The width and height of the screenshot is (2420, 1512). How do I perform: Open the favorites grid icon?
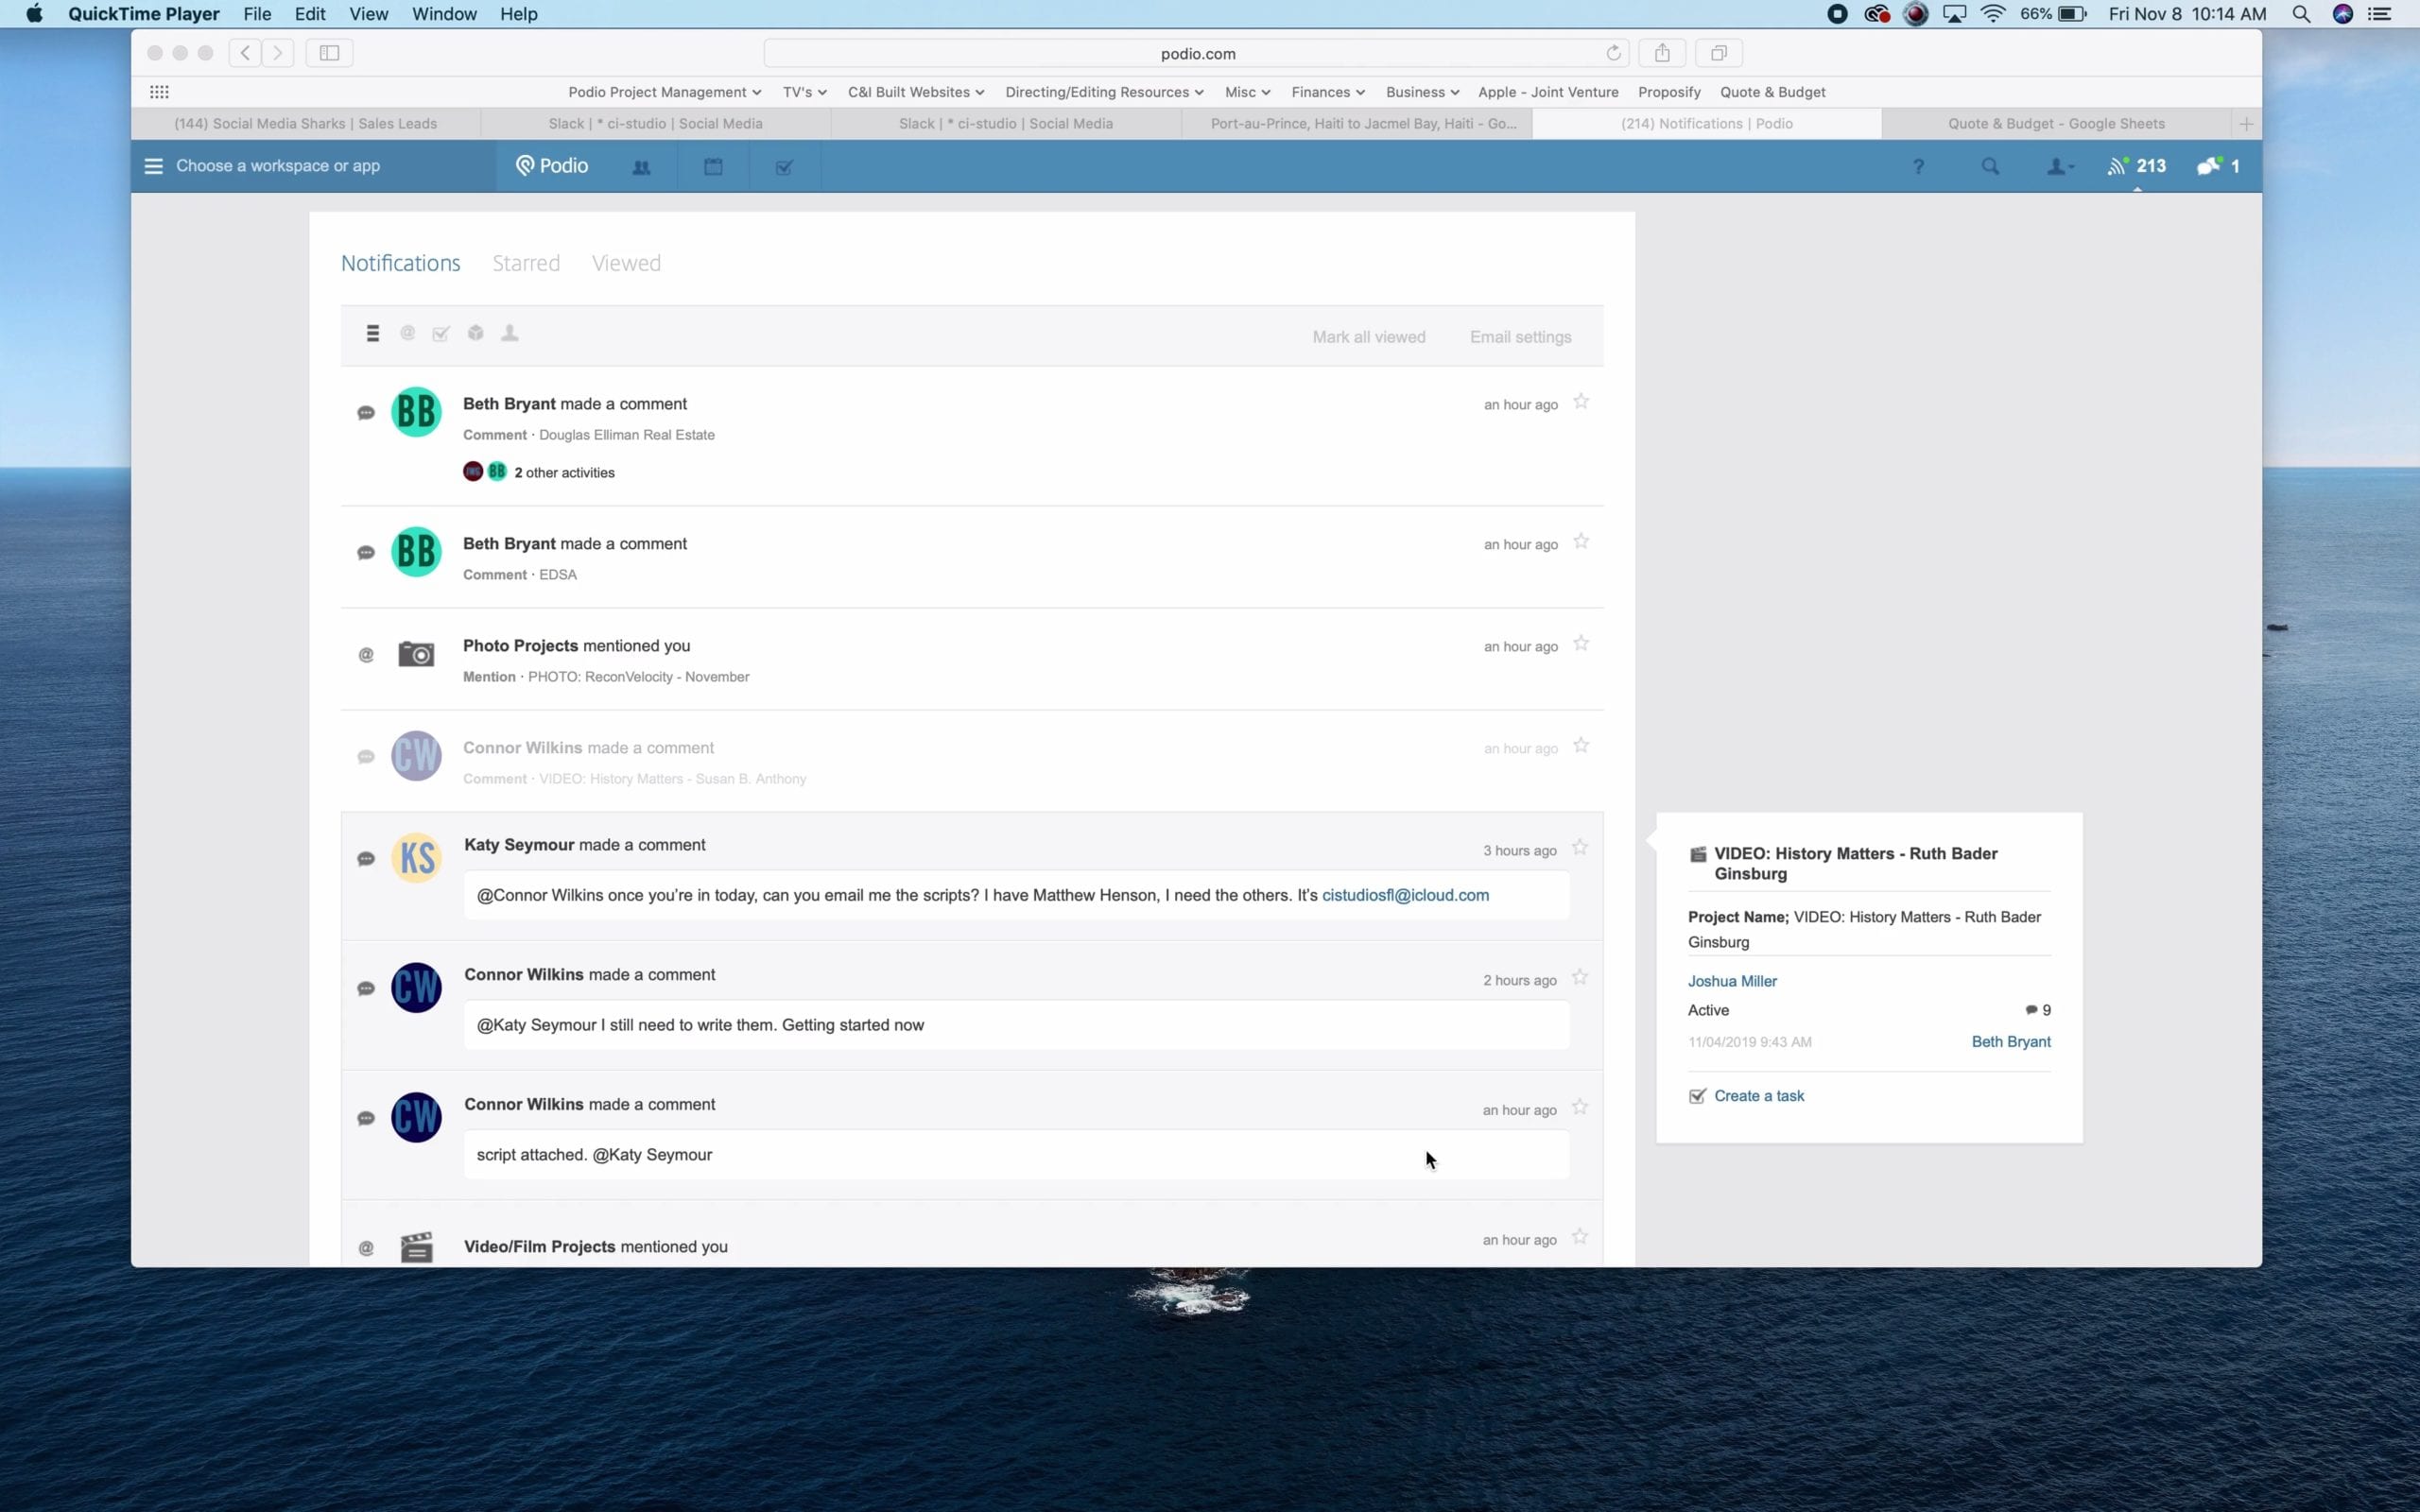pos(159,92)
